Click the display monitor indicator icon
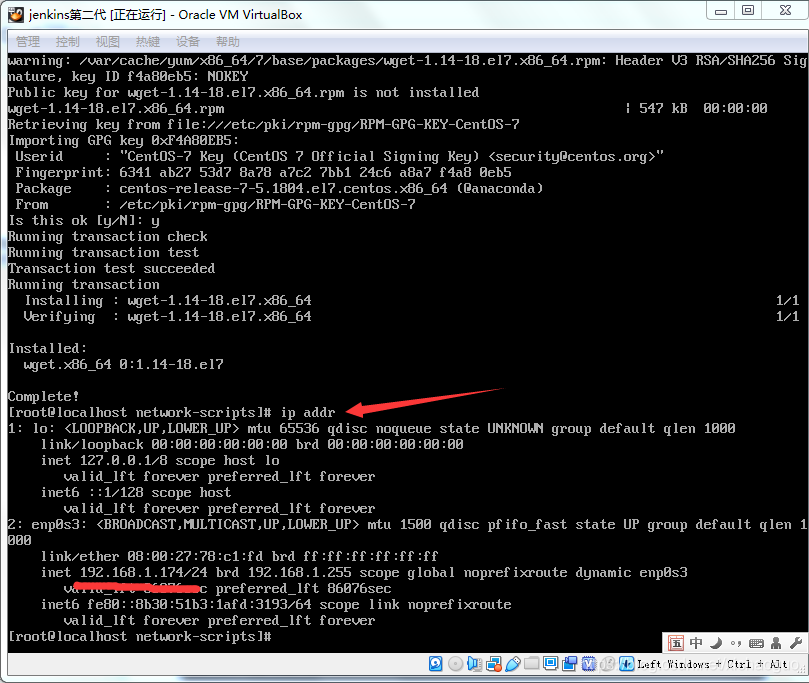The height and width of the screenshot is (683, 809). click(x=551, y=663)
